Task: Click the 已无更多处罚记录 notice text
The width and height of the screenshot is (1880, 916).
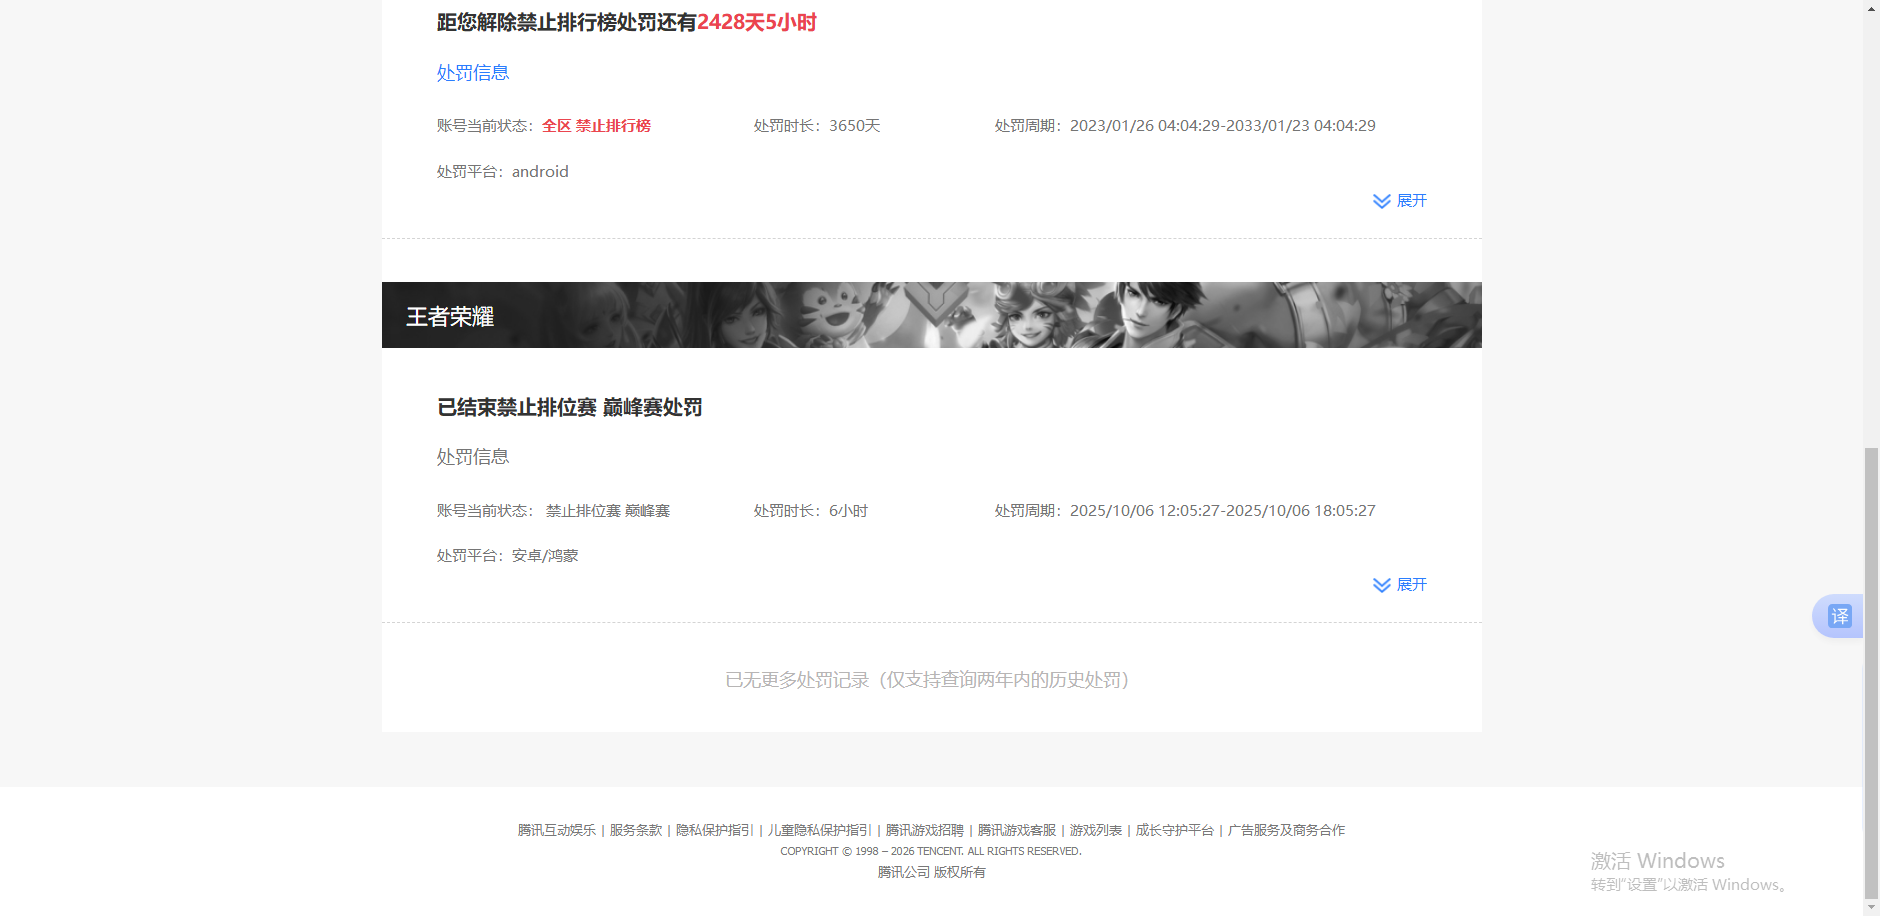Action: [x=927, y=680]
